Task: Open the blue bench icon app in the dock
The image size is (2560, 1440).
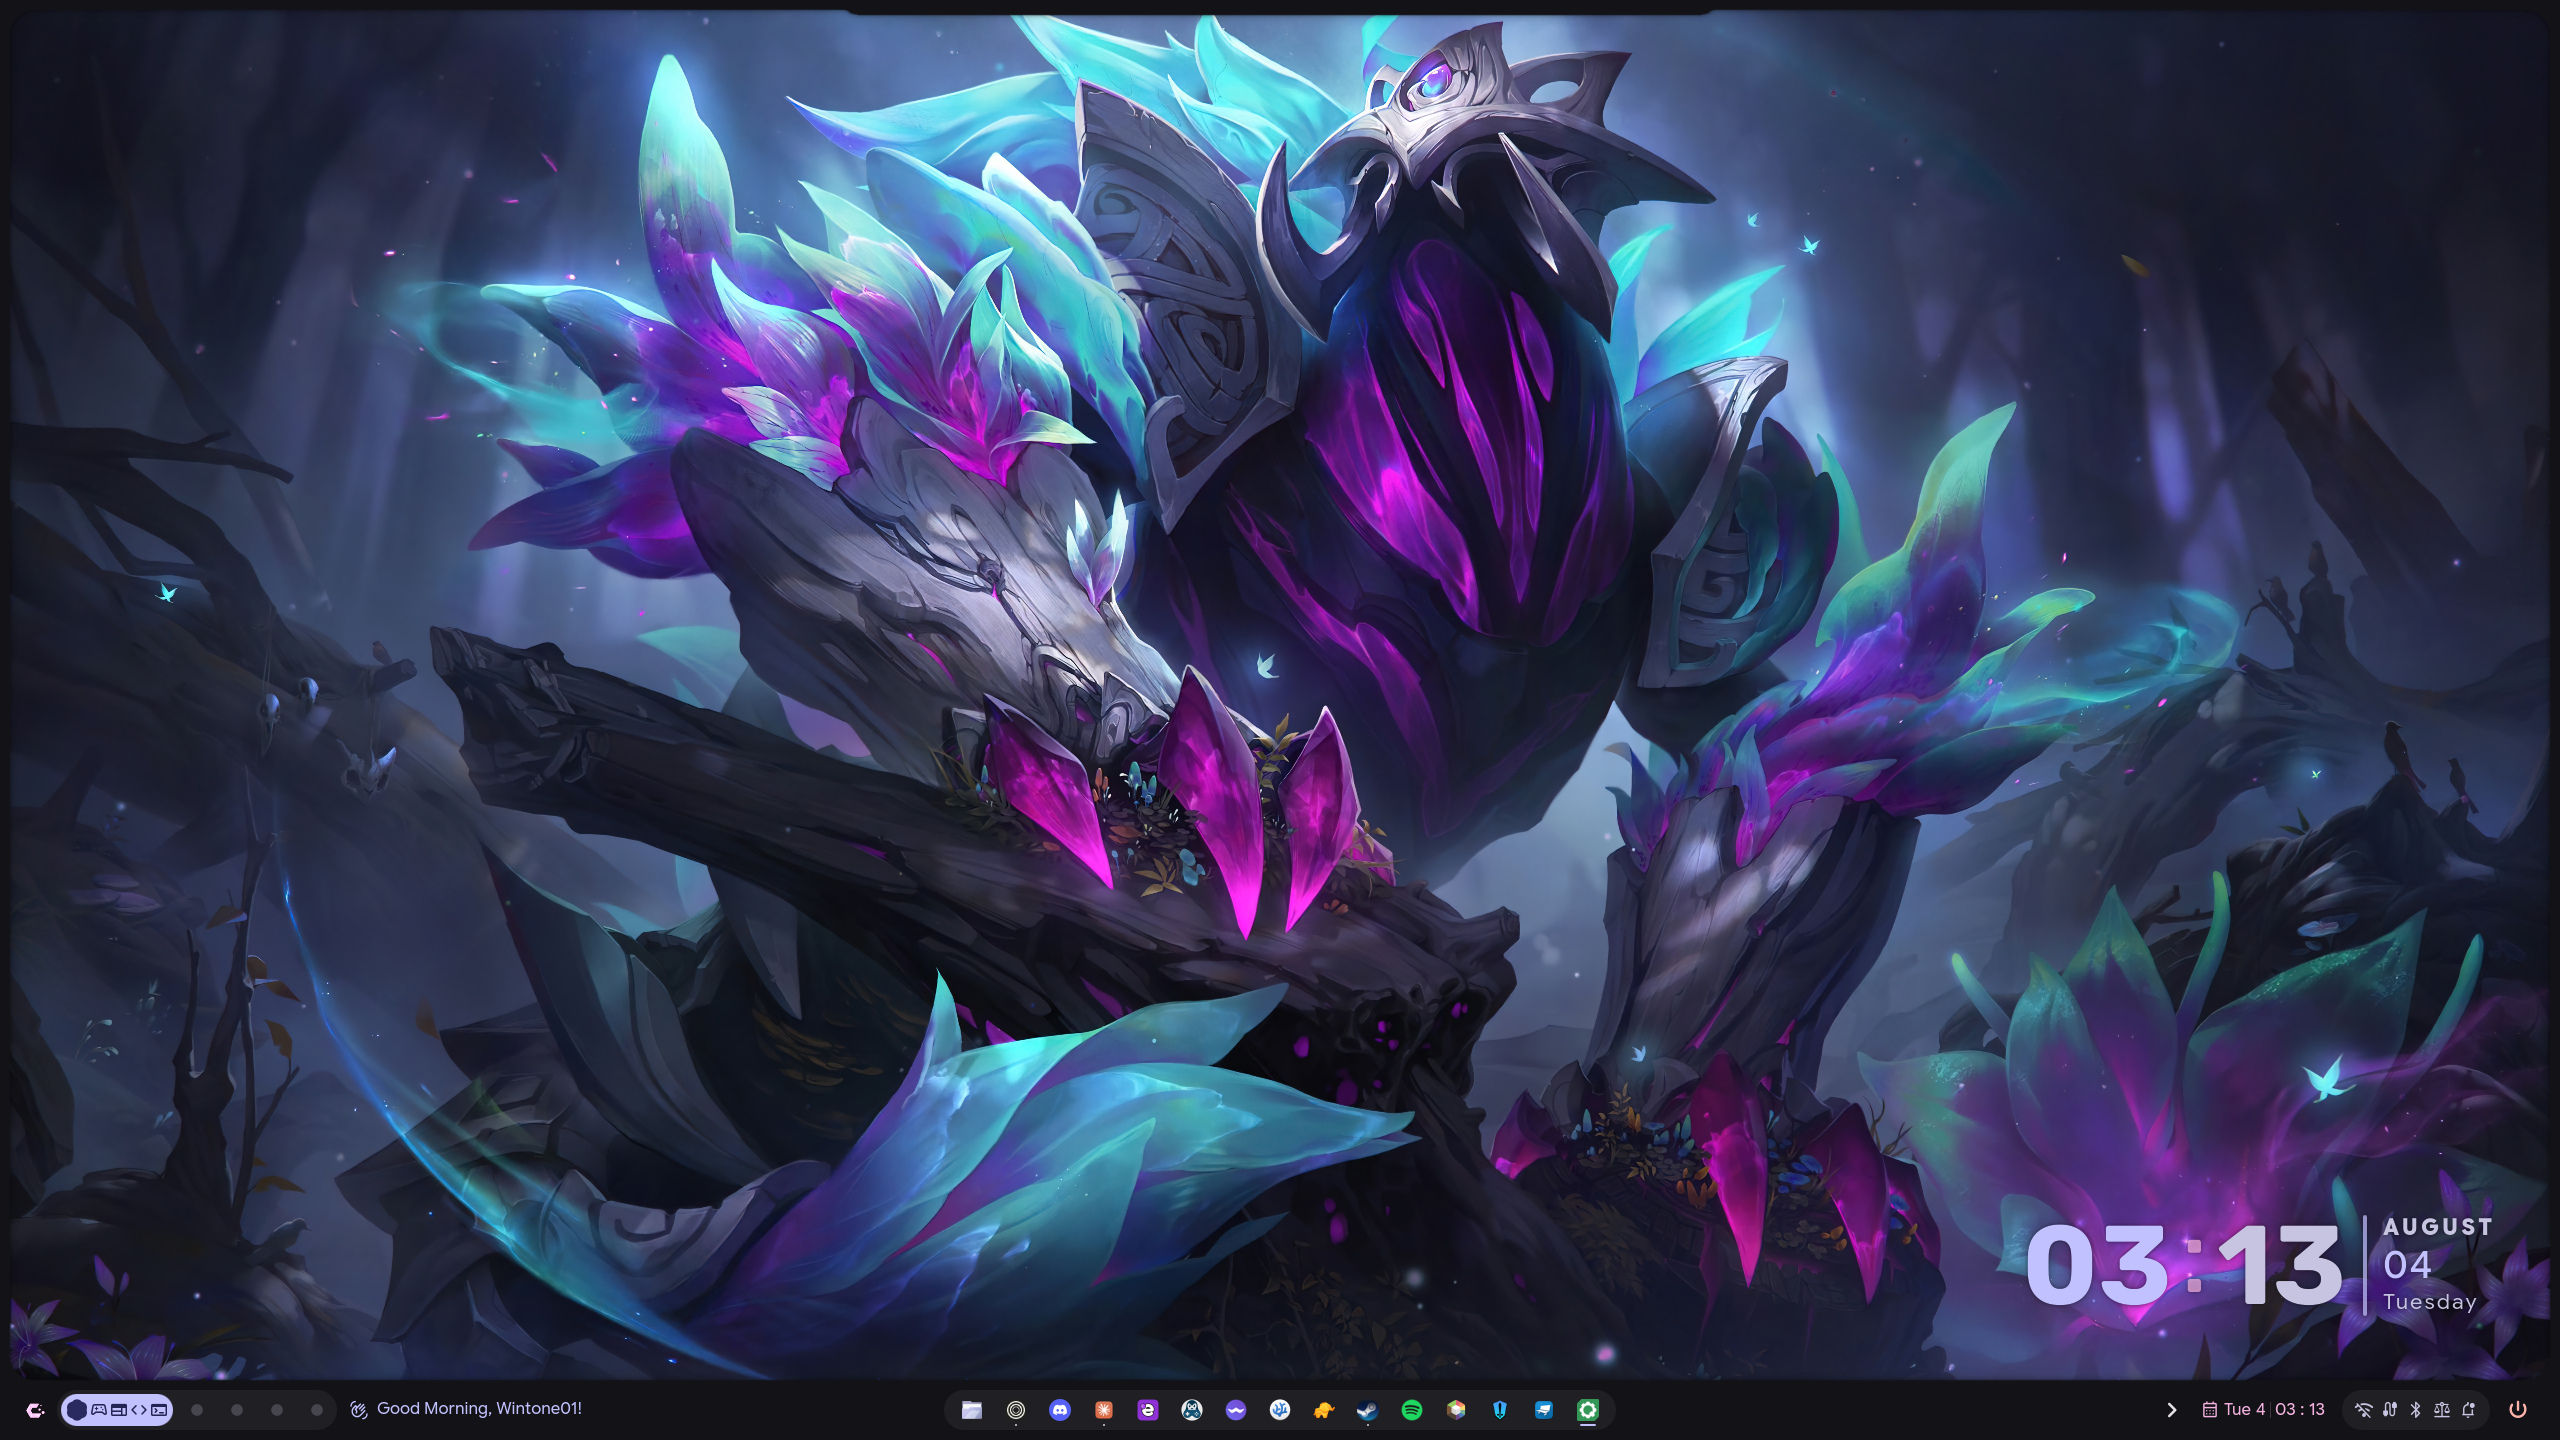Action: [1544, 1410]
